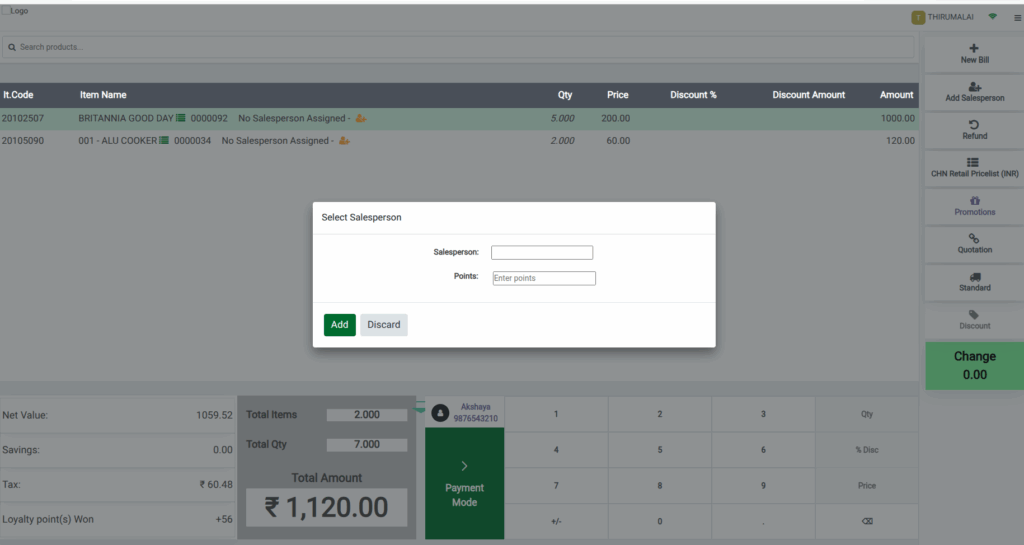Viewport: 1024px width, 545px height.
Task: Click the Enter points field
Action: (x=544, y=278)
